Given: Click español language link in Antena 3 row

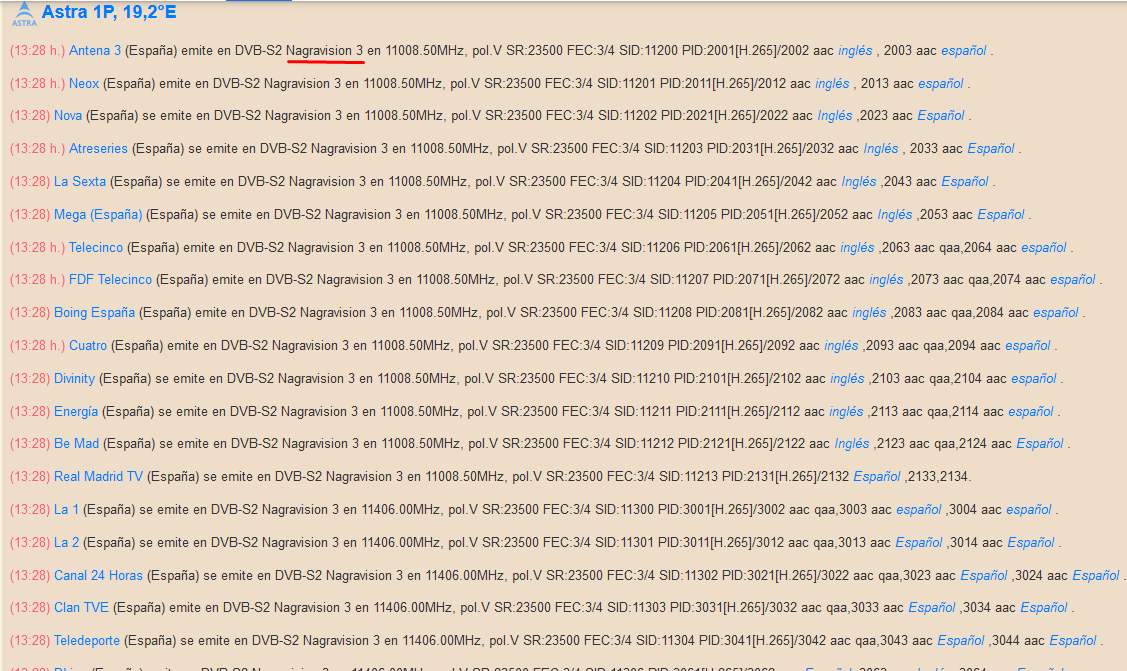Looking at the screenshot, I should [x=964, y=50].
